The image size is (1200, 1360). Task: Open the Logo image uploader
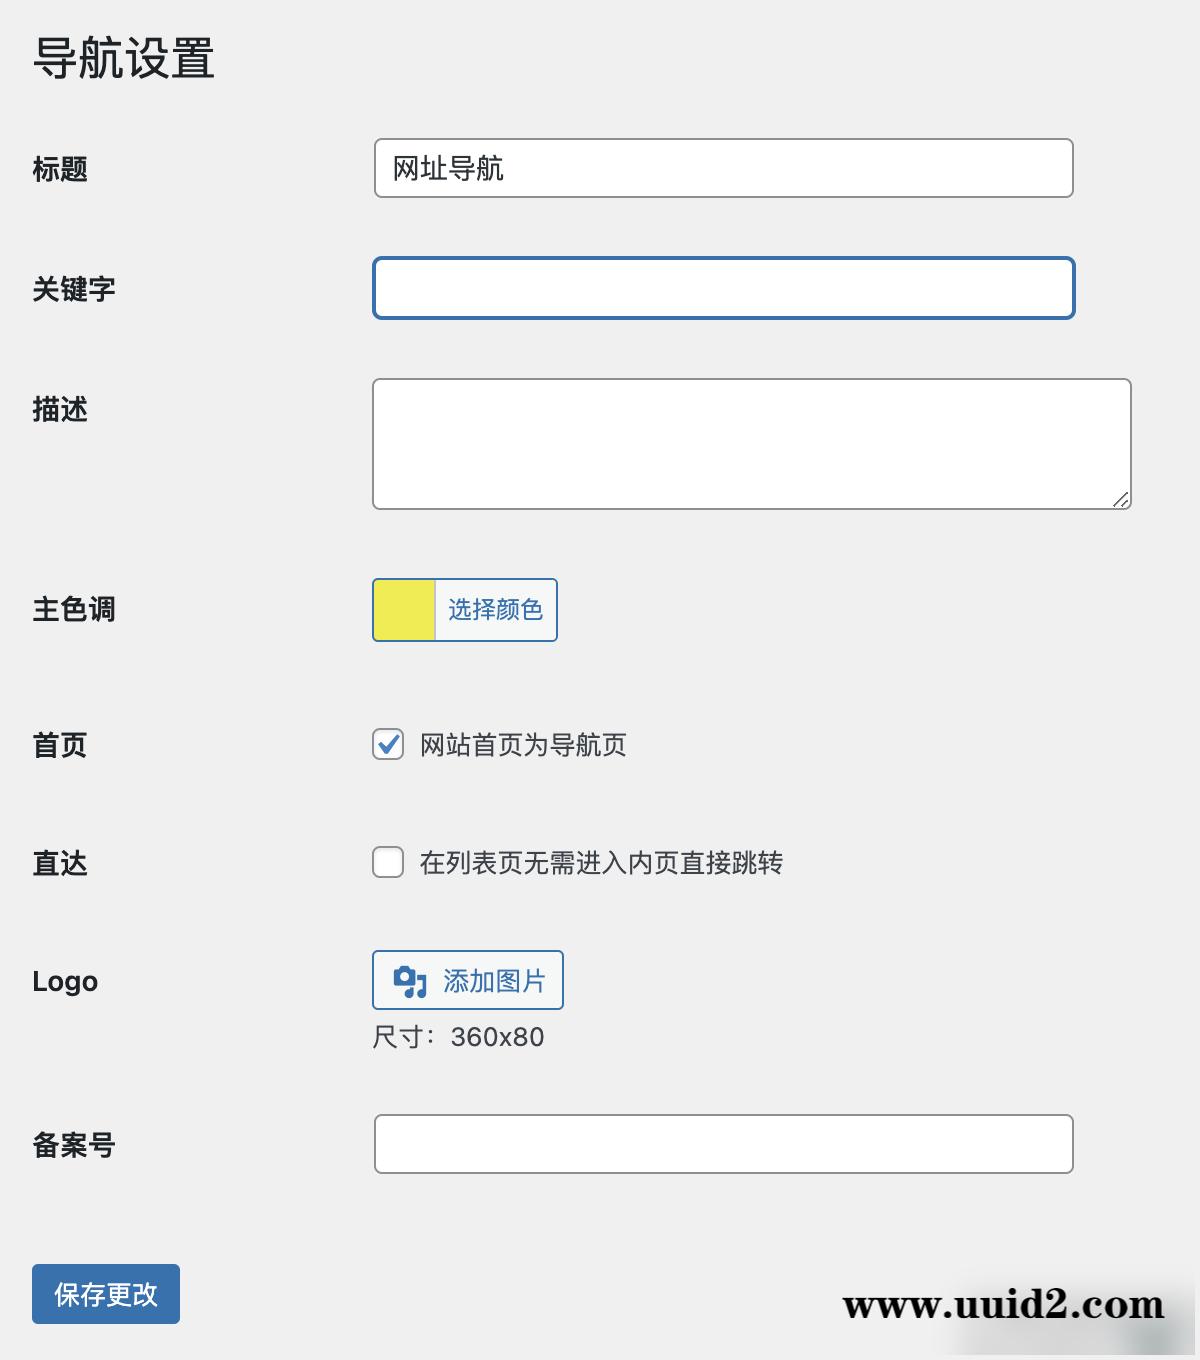(x=468, y=980)
